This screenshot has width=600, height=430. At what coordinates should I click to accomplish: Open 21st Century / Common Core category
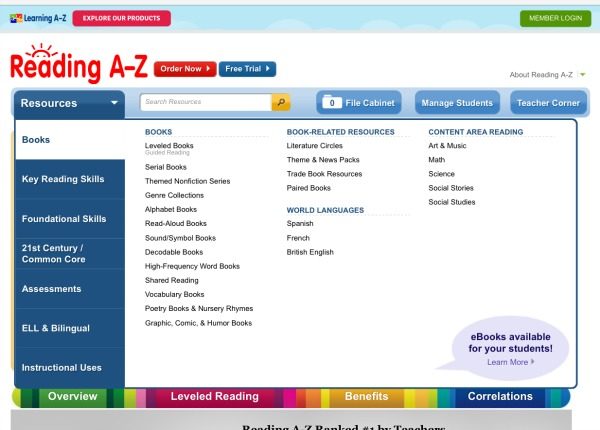(x=70, y=254)
